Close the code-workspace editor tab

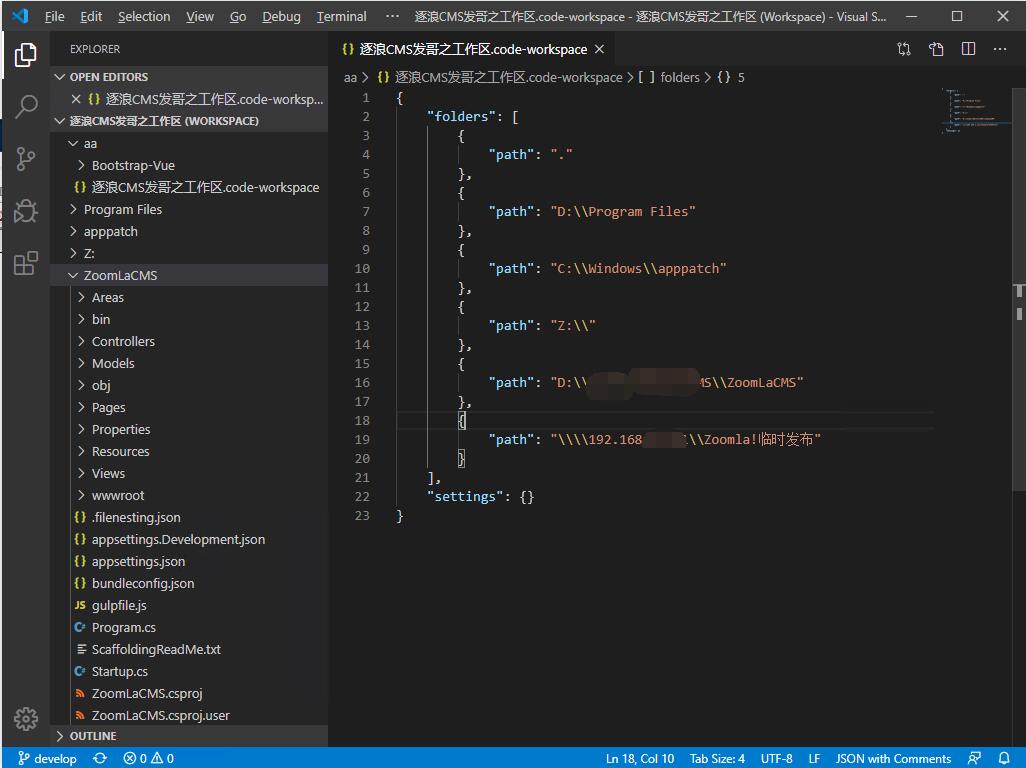(599, 49)
